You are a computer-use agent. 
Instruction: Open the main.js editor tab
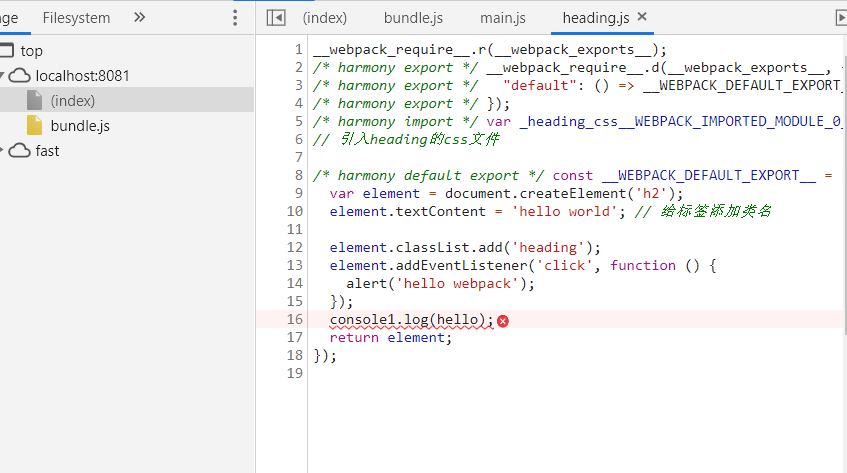503,18
